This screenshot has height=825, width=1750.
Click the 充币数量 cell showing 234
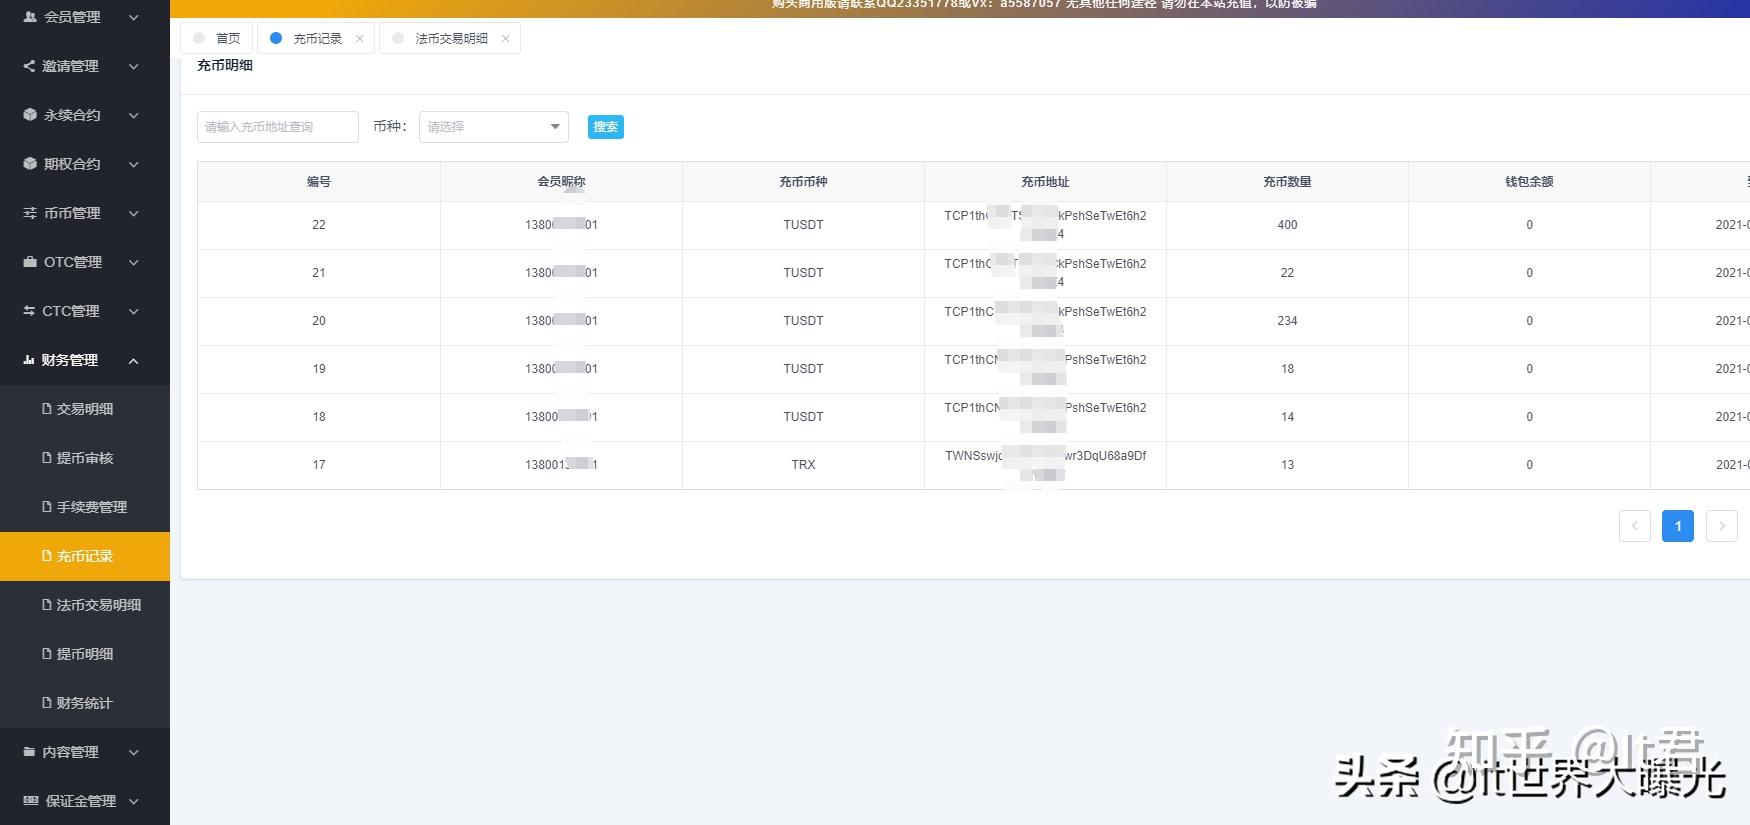pos(1287,321)
